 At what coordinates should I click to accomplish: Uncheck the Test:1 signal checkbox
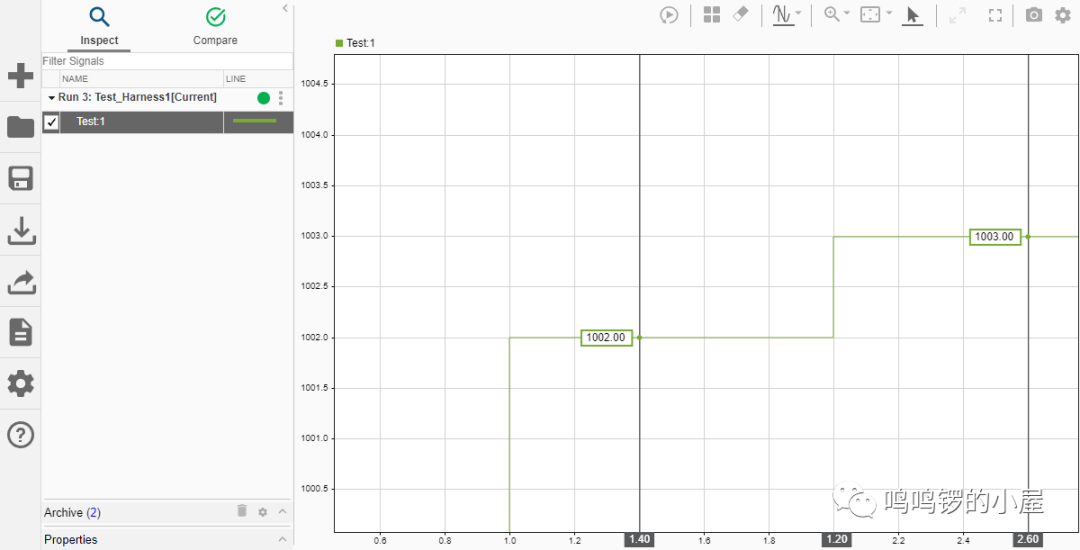[51, 123]
